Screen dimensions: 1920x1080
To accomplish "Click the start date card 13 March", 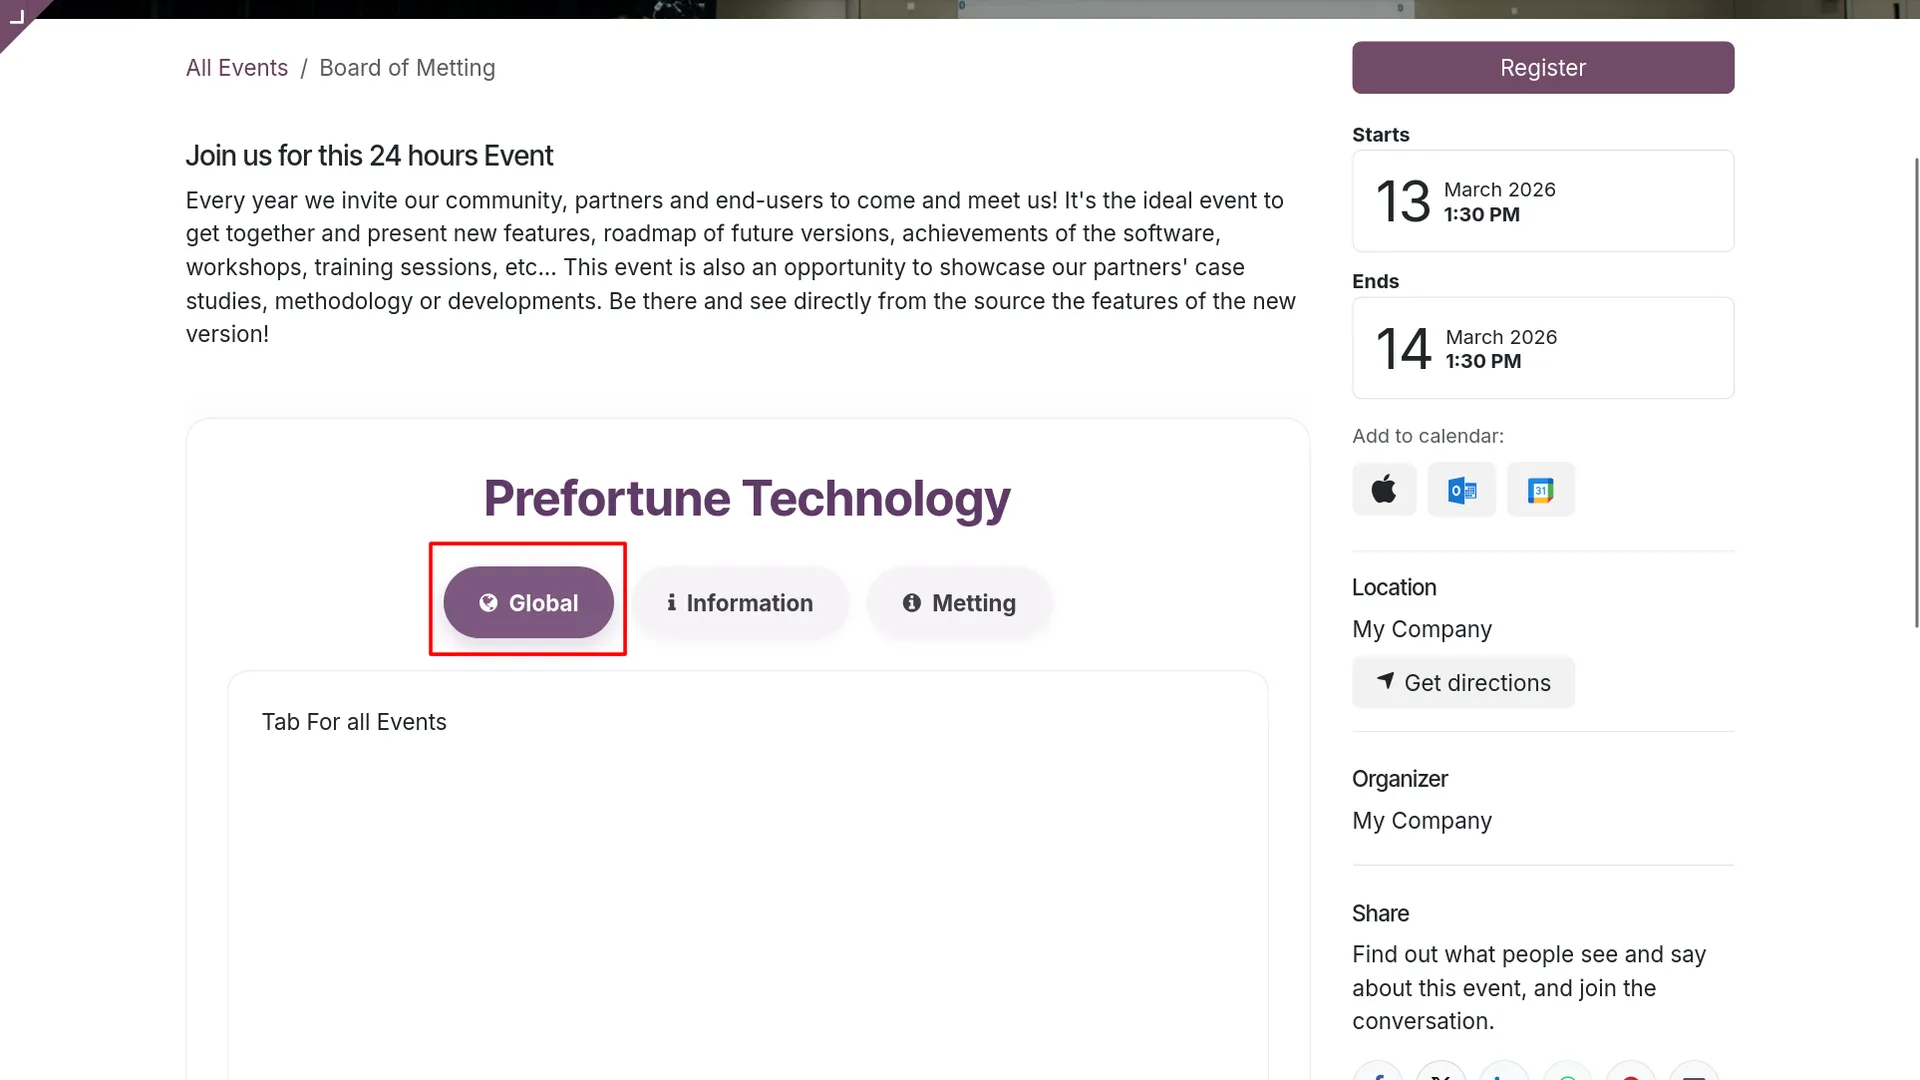I will tap(1543, 201).
